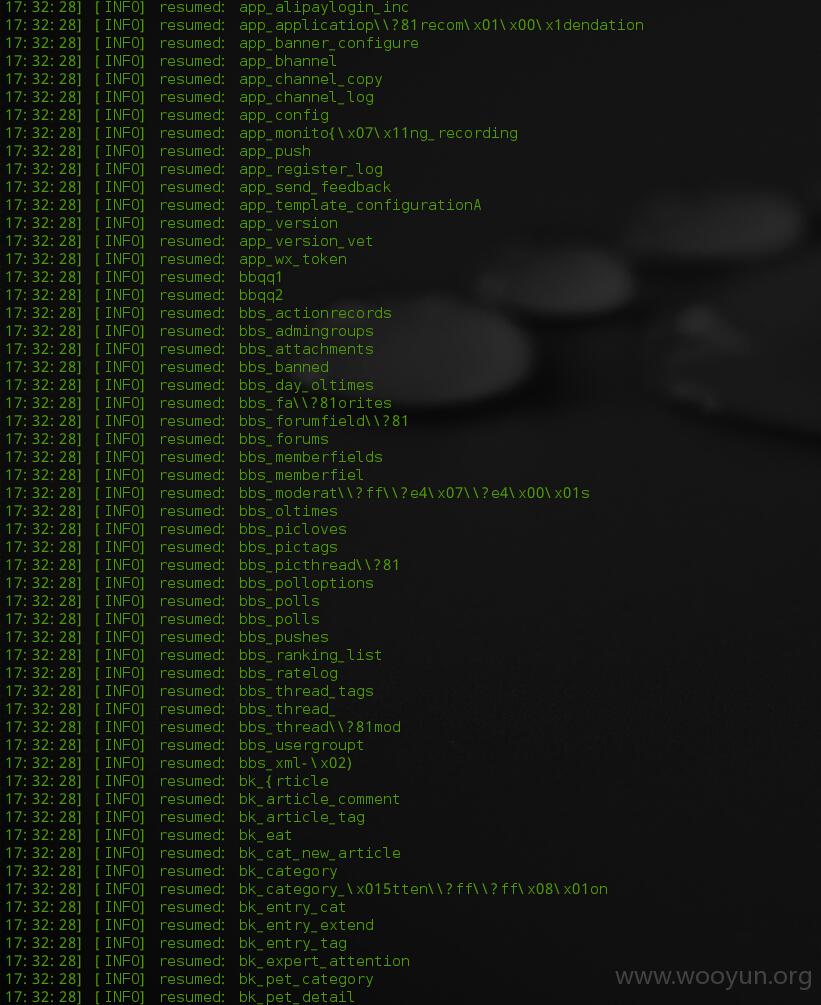
Task: Click the bbqq1 entry
Action: click(x=261, y=278)
